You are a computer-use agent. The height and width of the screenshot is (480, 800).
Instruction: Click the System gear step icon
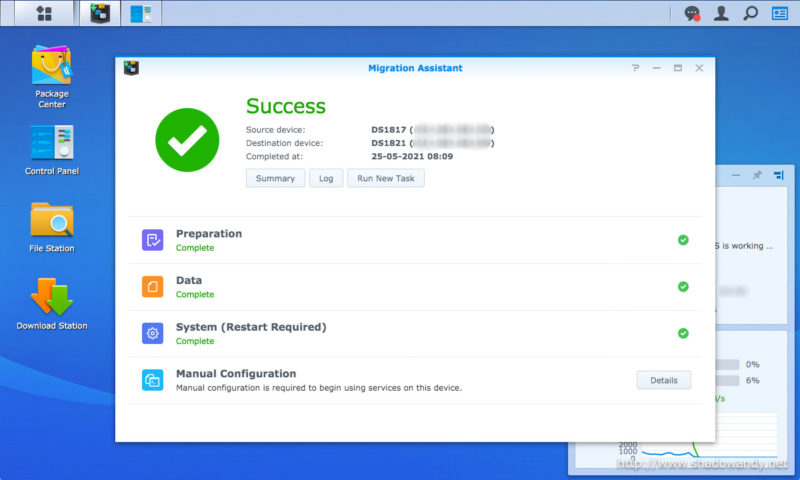pyautogui.click(x=153, y=333)
